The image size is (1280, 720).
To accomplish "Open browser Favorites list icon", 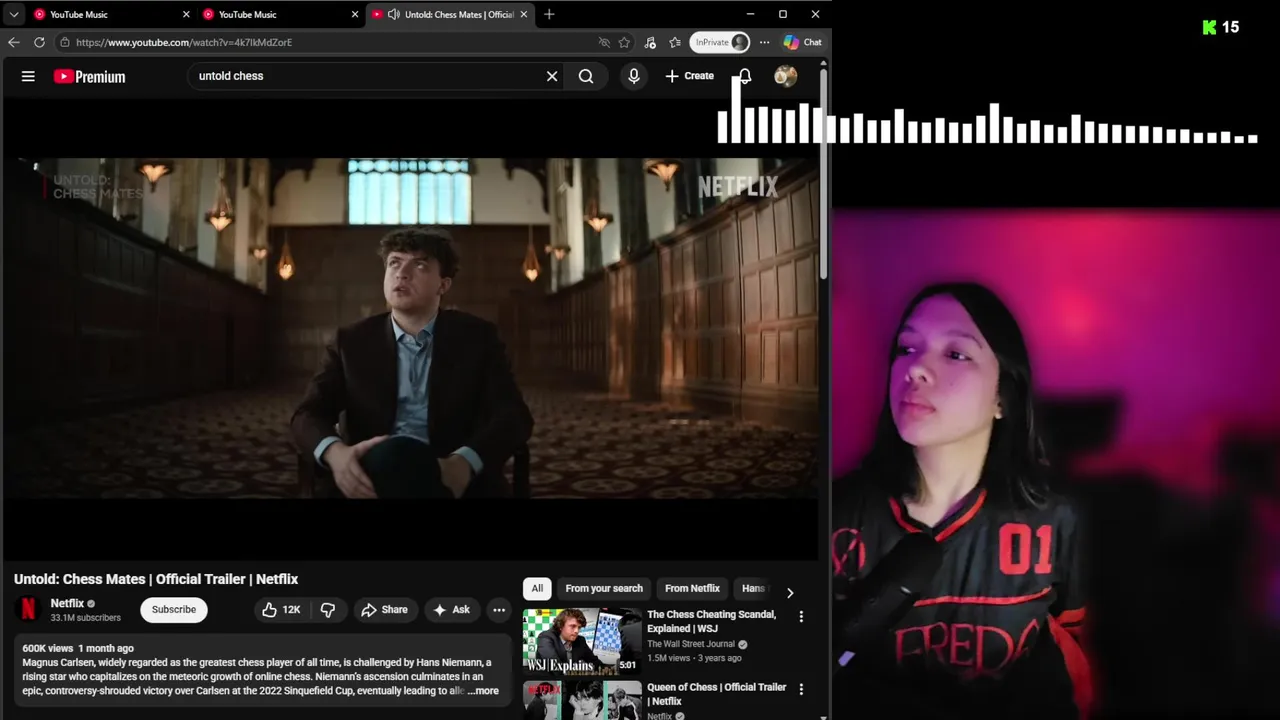I will pos(675,42).
